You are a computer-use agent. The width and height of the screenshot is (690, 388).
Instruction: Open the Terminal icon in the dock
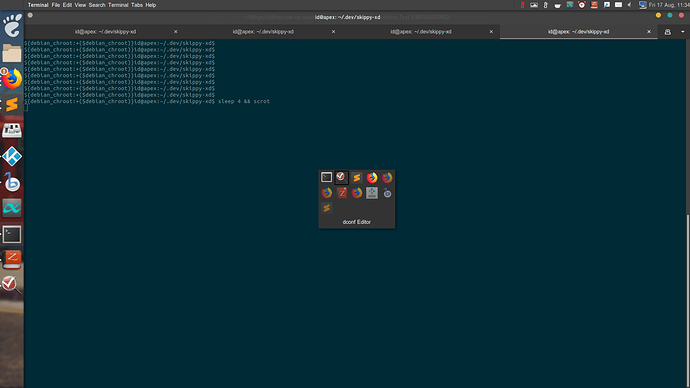click(x=12, y=234)
